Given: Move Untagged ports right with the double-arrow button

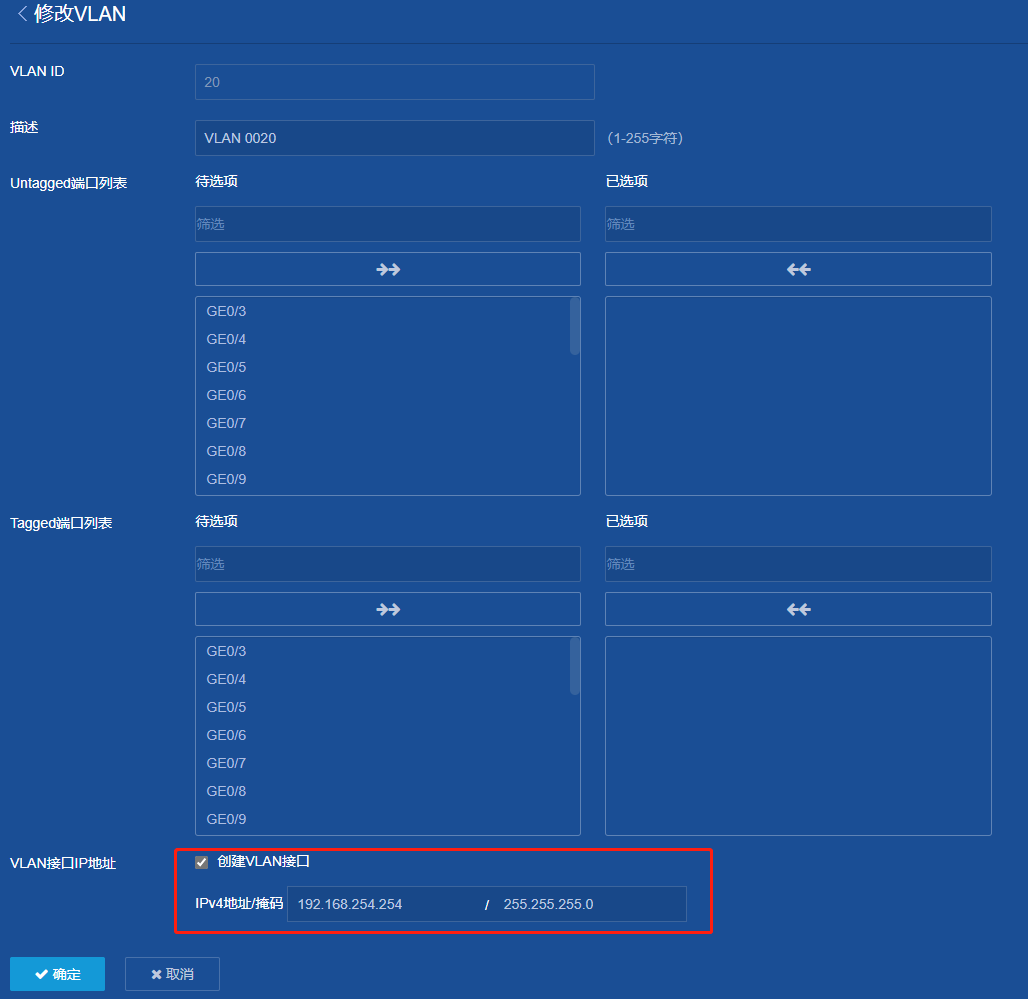Looking at the screenshot, I should (x=387, y=269).
